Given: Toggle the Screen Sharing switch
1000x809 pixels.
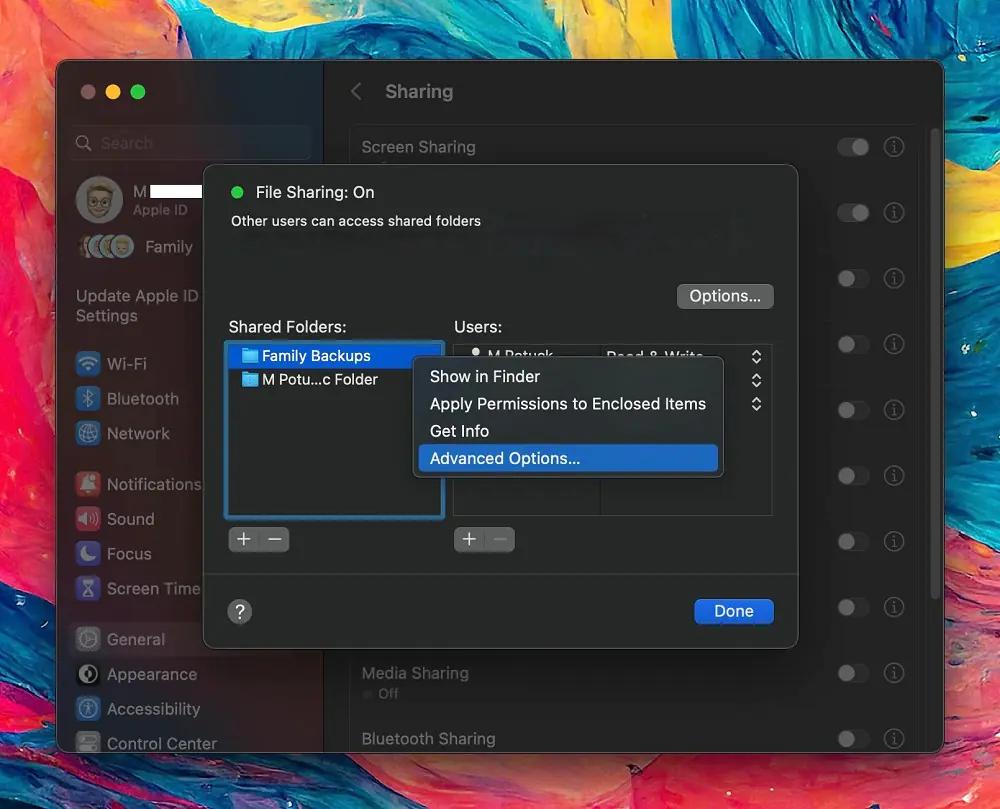Looking at the screenshot, I should tap(853, 147).
